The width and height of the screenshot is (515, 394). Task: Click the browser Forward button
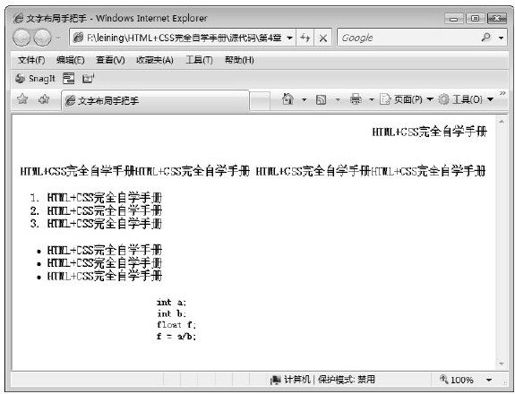click(43, 38)
